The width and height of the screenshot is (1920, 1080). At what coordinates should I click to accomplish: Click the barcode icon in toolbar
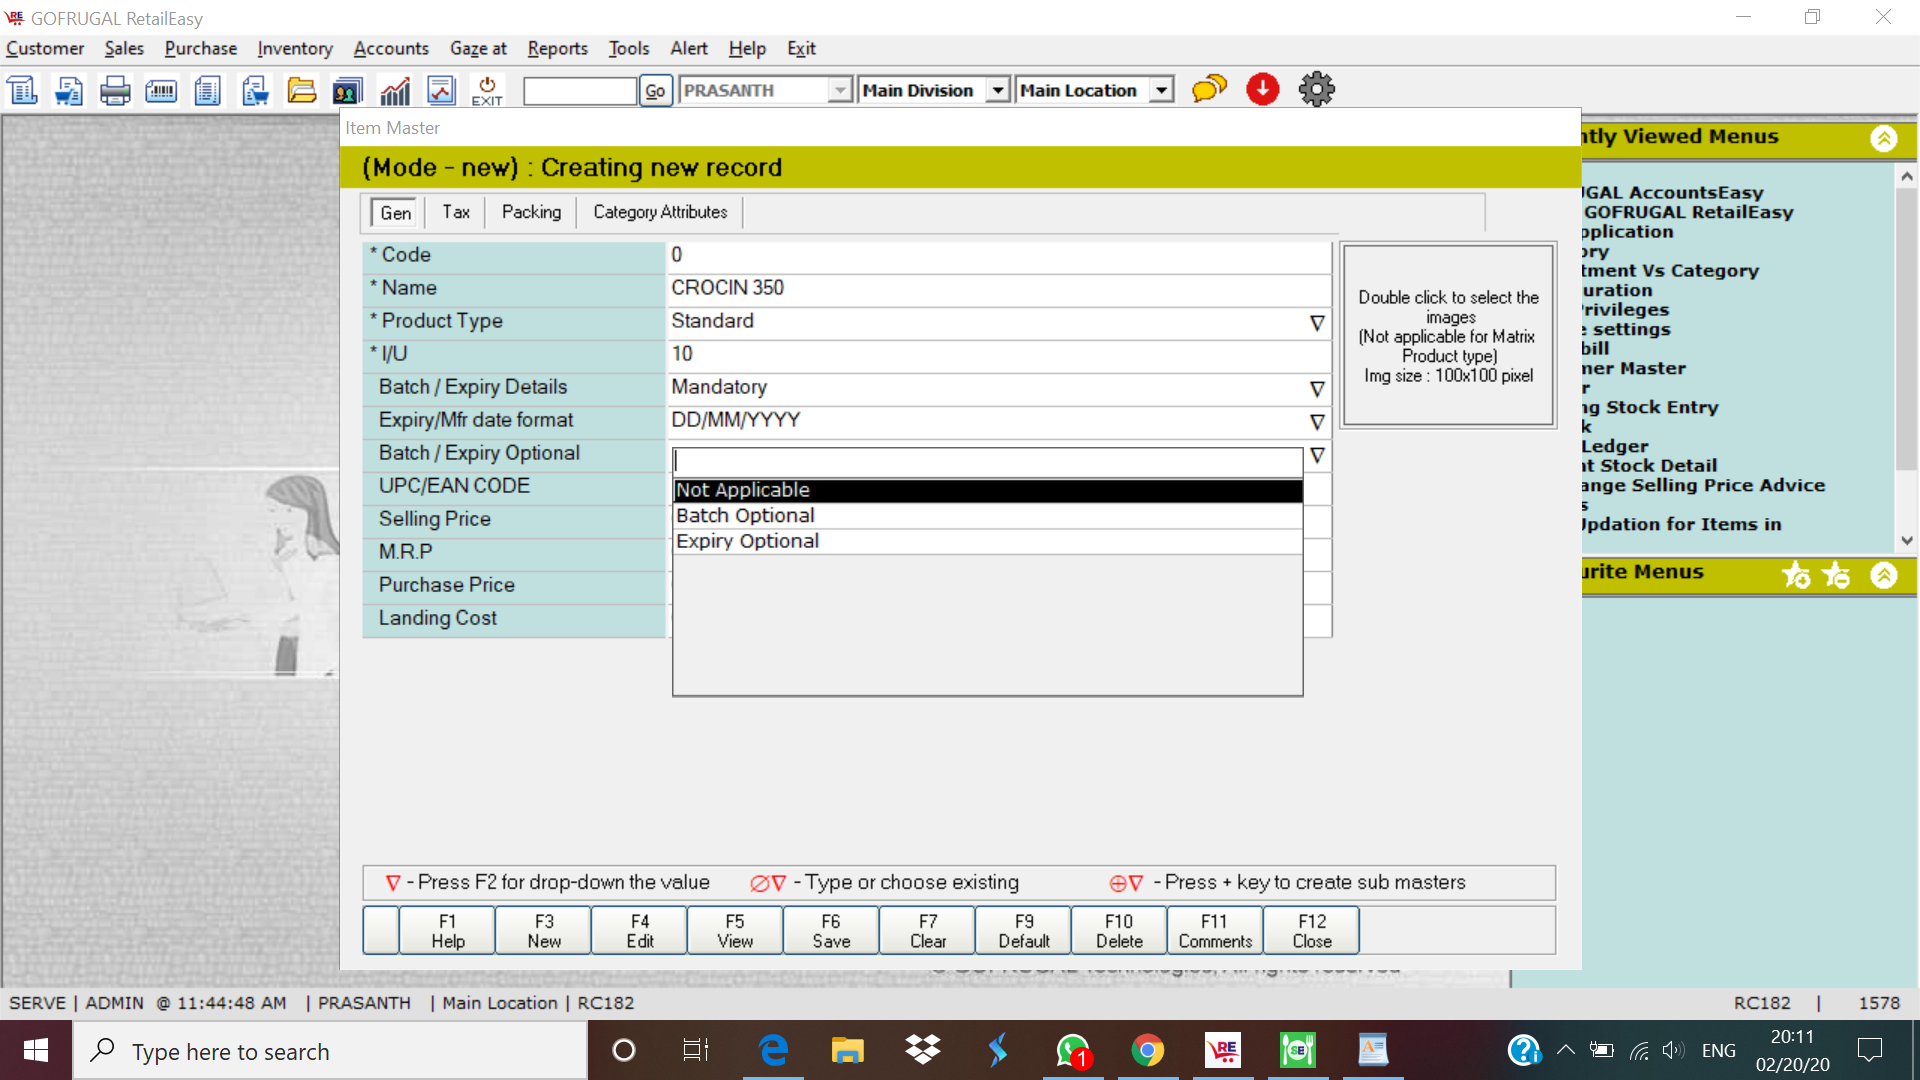click(x=161, y=91)
